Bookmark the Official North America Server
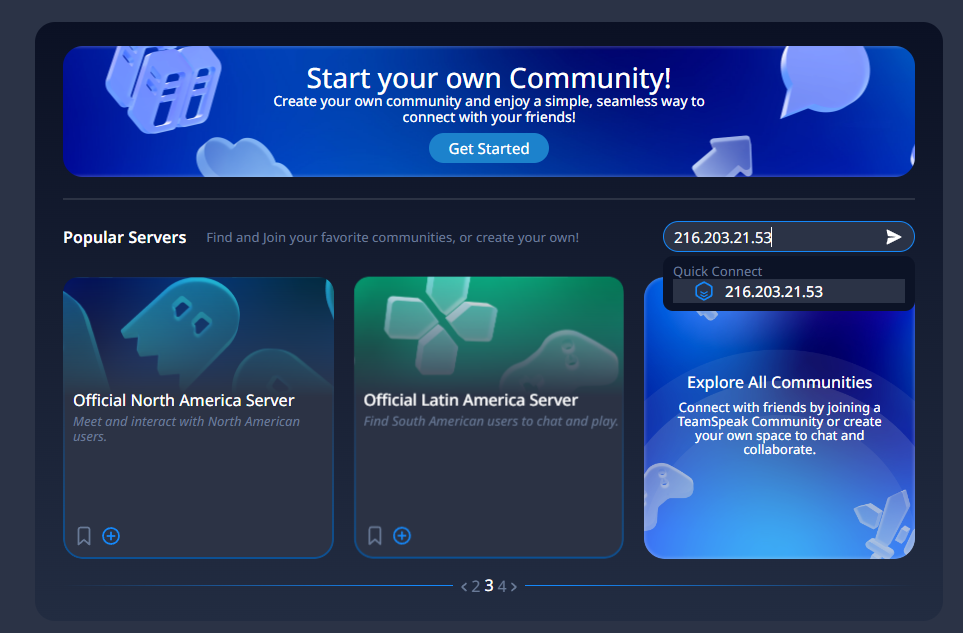The width and height of the screenshot is (963, 633). (84, 536)
